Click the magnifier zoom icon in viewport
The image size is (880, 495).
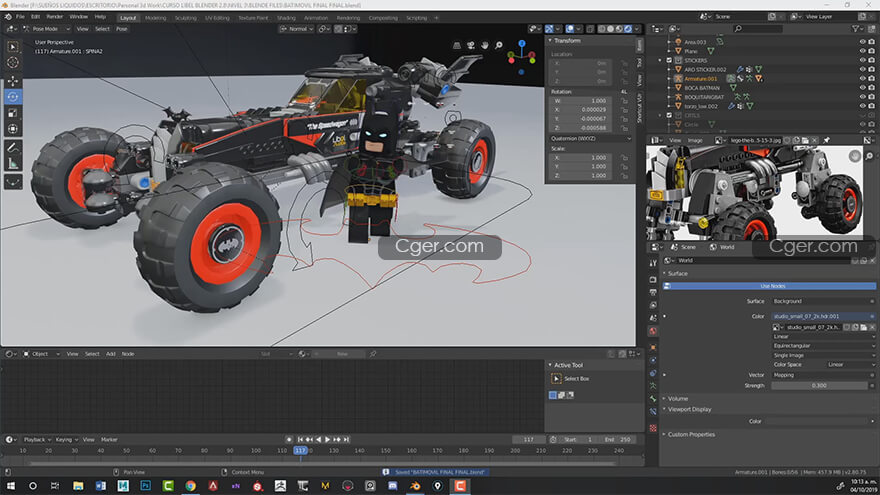pos(499,45)
